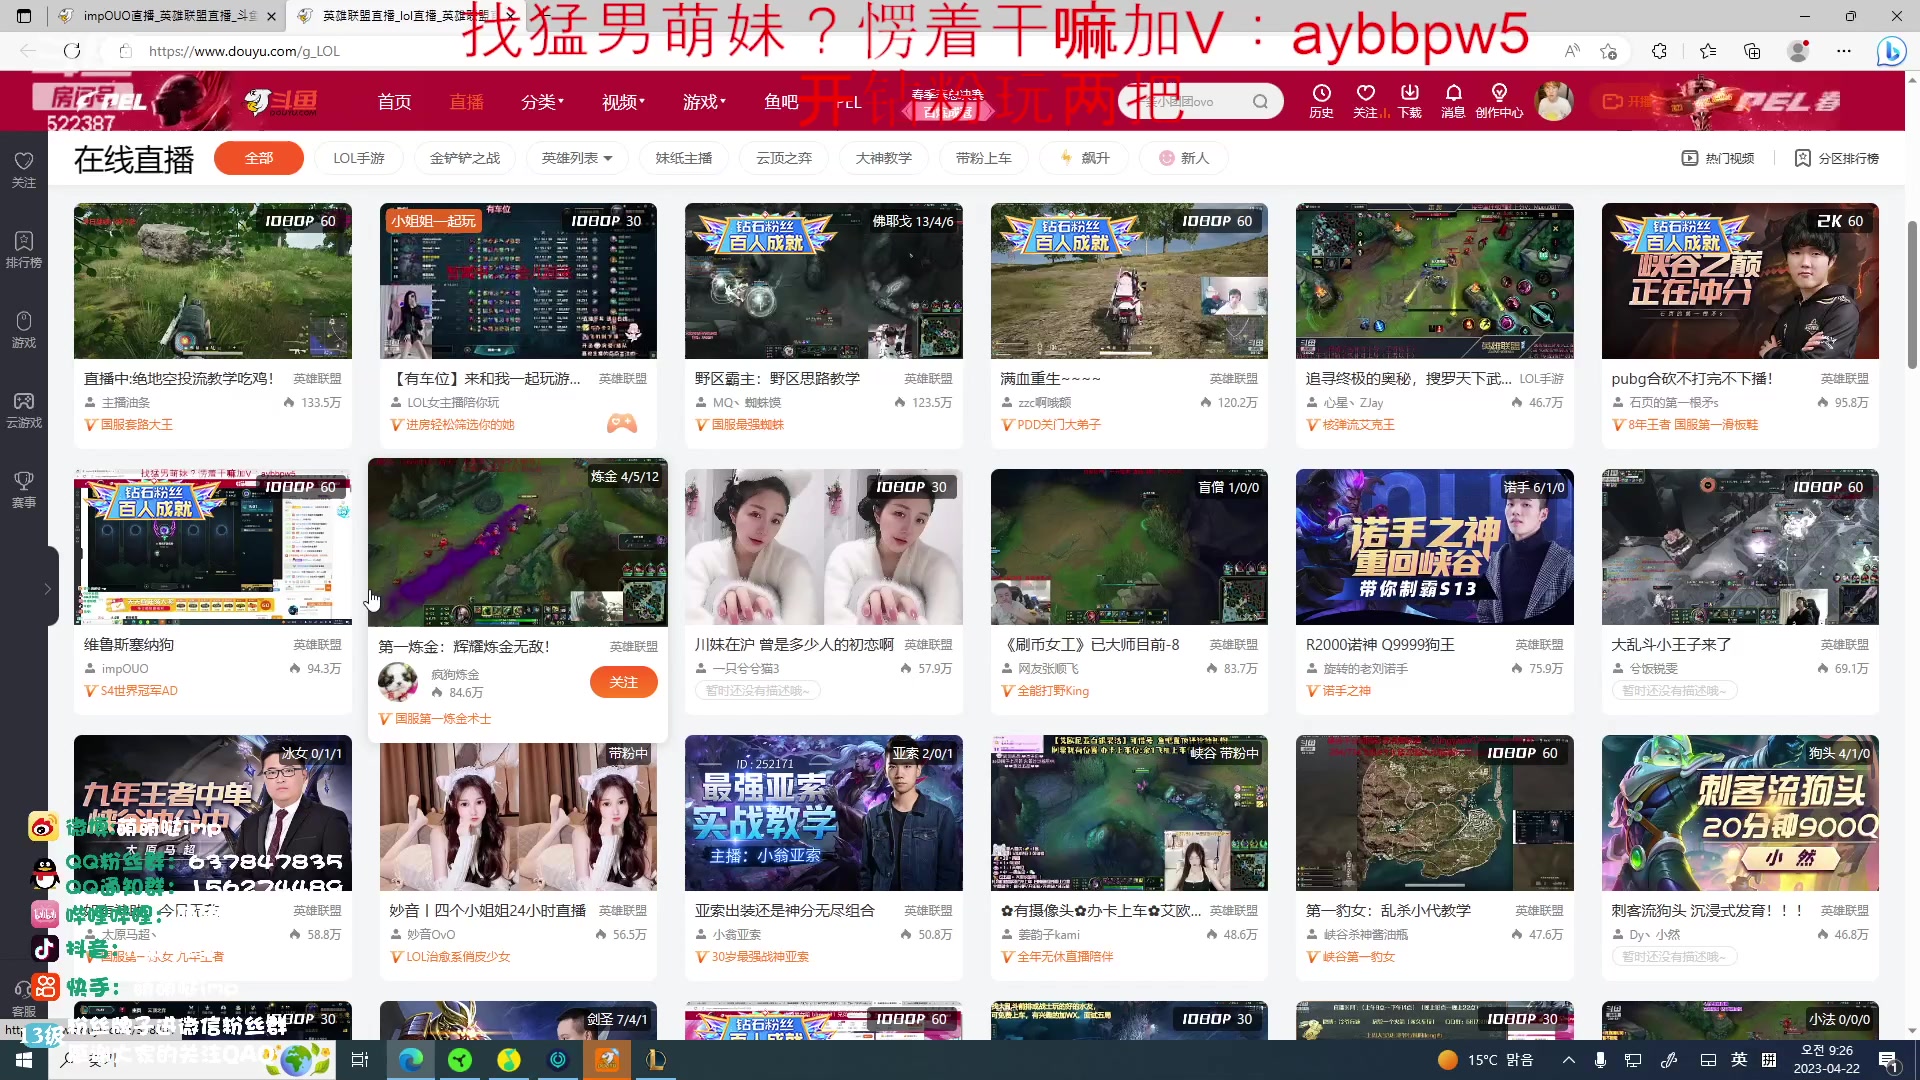Click the 创作中心 creator center icon

1497,100
